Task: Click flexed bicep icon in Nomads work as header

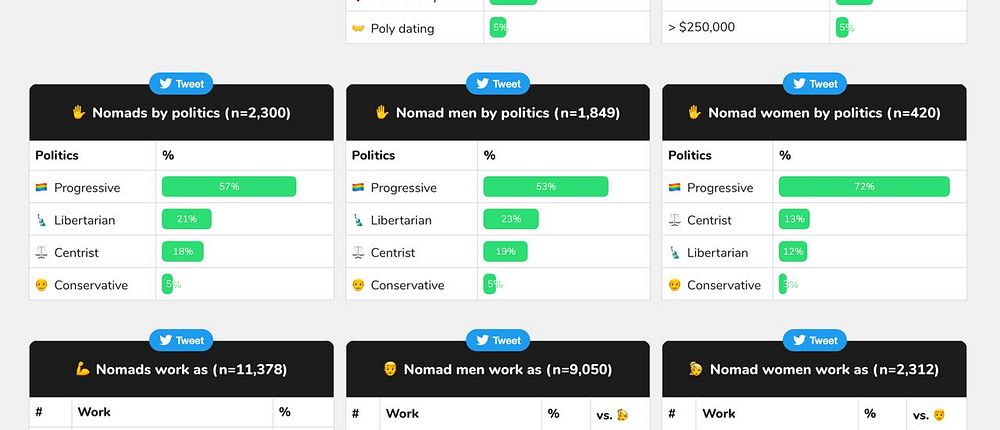Action: click(83, 369)
